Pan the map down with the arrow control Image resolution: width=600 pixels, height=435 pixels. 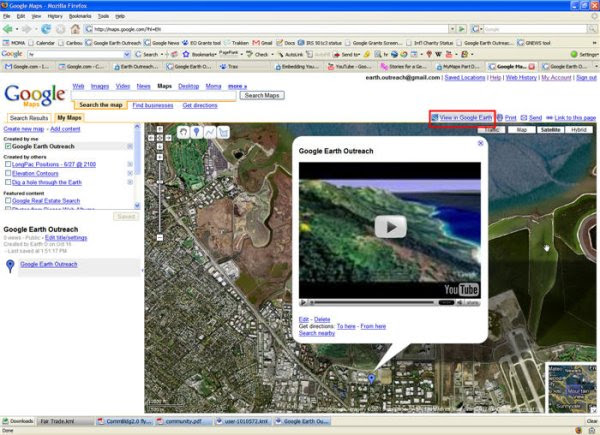coord(160,147)
